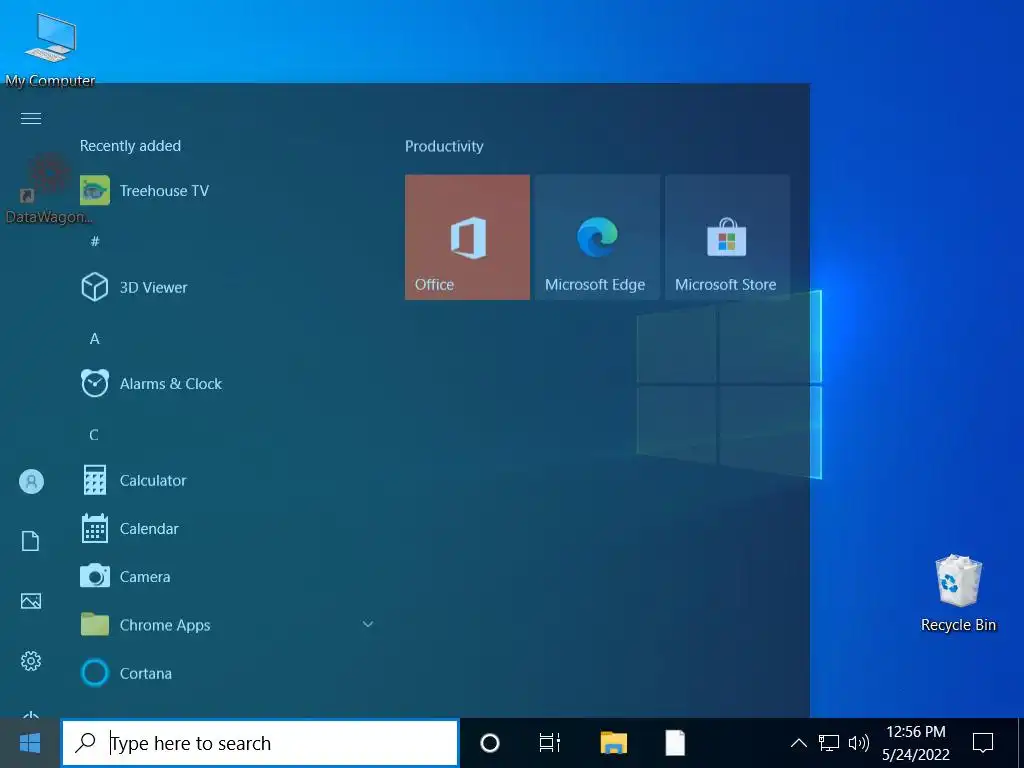Click the Windows Start button
Screen dimensions: 1024x768
click(x=30, y=743)
